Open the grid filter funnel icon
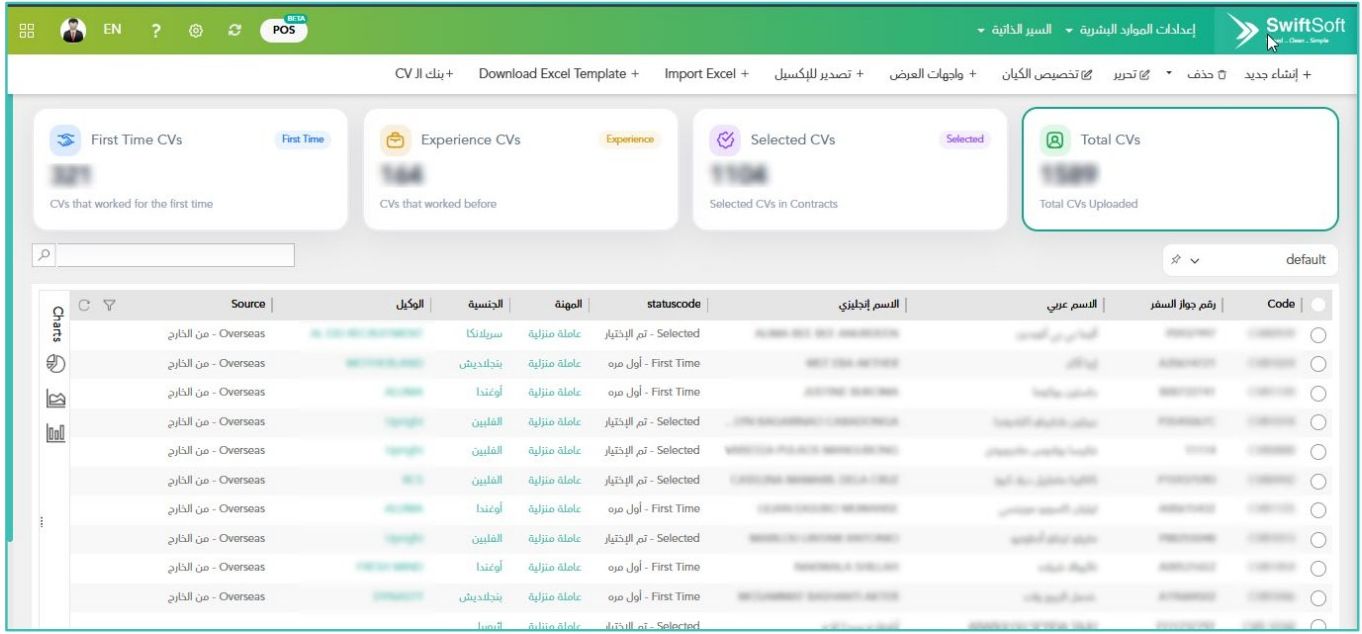This screenshot has height=634, width=1362. [110, 305]
